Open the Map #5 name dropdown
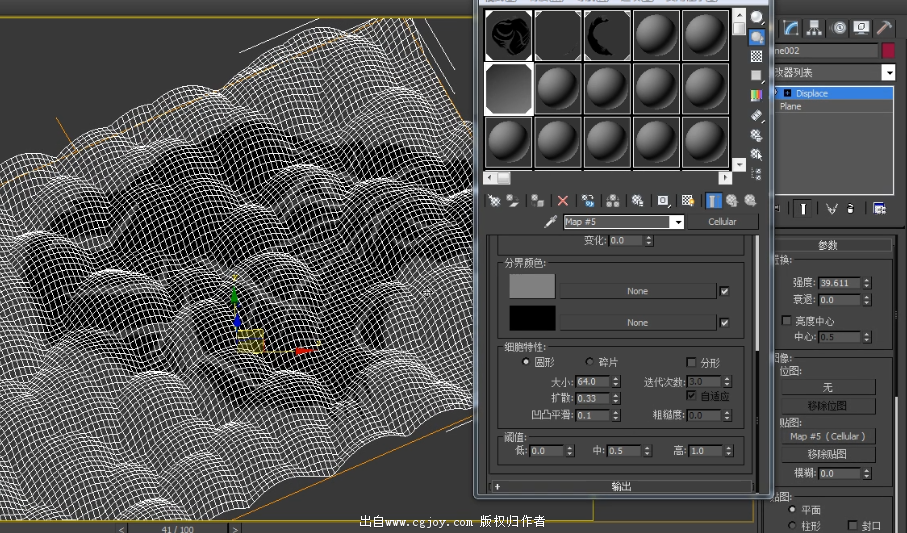 point(677,222)
